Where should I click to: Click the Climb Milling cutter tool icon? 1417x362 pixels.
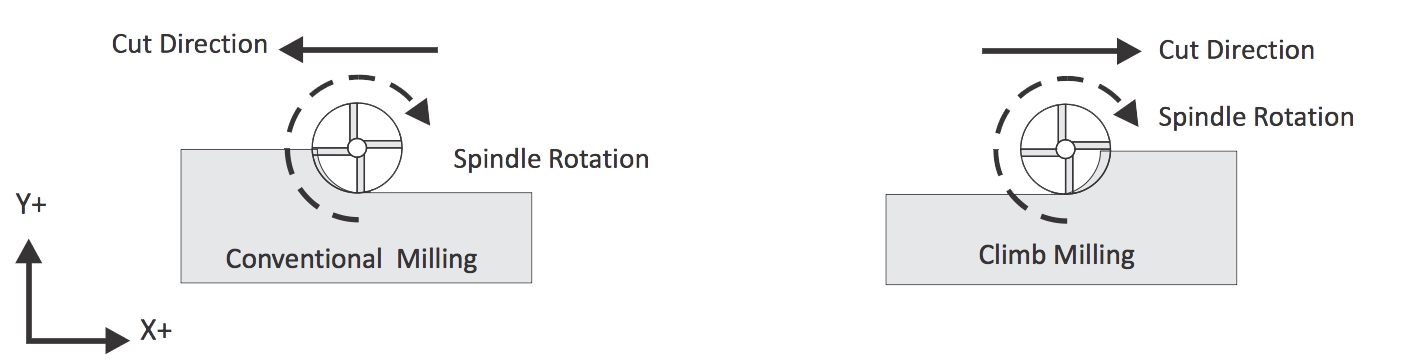1065,150
